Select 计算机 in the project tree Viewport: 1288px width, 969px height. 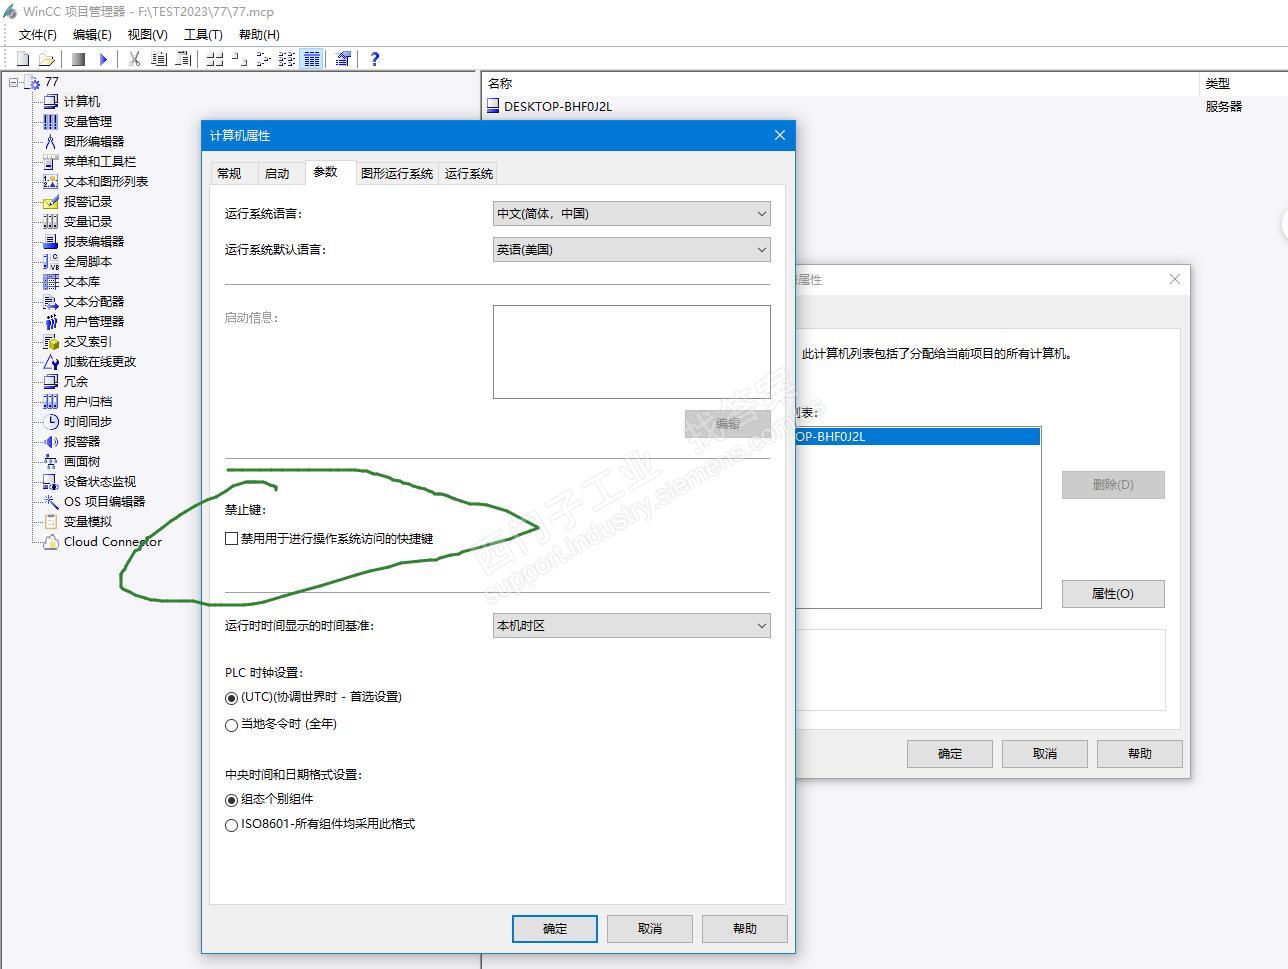(x=82, y=101)
